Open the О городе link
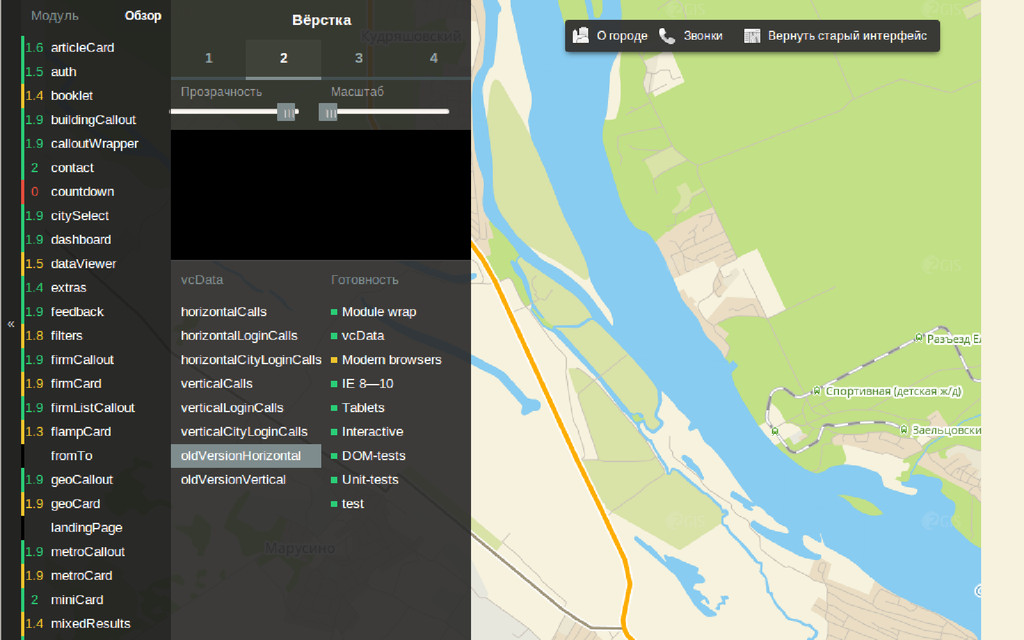 pyautogui.click(x=622, y=36)
